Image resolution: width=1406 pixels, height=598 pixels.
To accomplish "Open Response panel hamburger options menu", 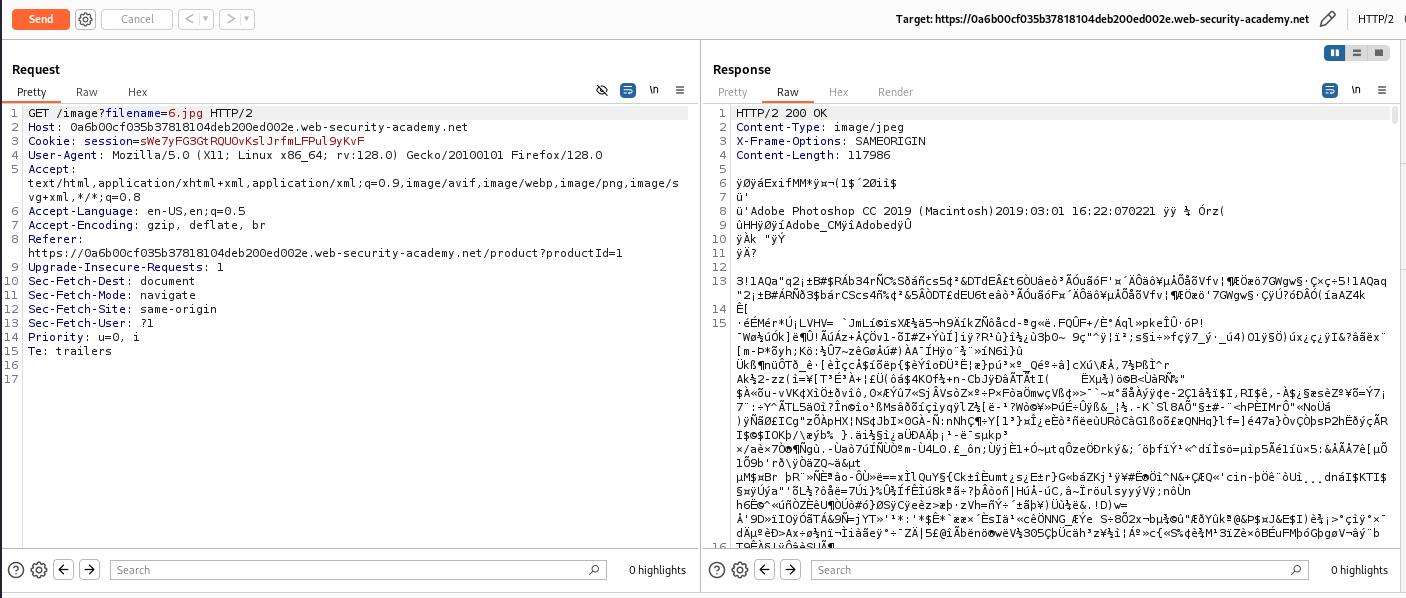I will click(1381, 90).
